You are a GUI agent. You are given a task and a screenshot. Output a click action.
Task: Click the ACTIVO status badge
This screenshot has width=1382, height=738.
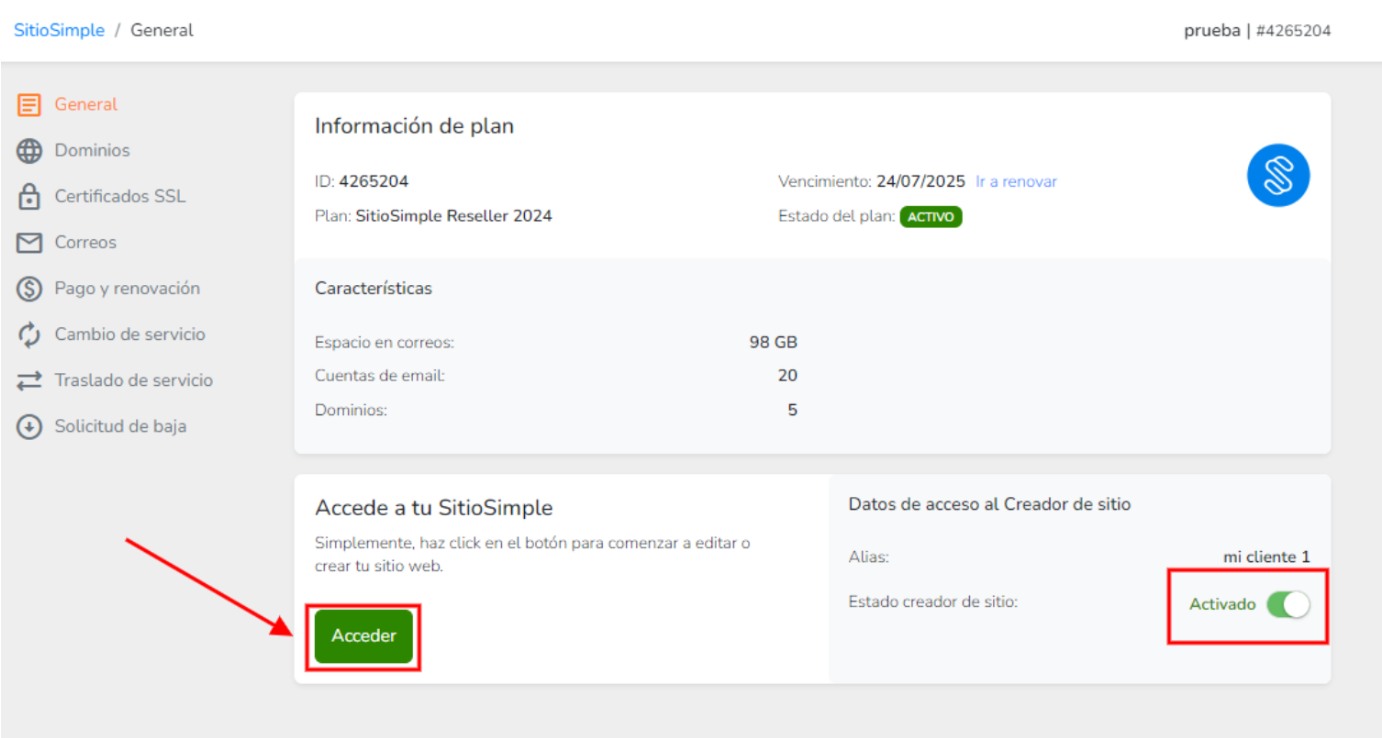(x=931, y=217)
